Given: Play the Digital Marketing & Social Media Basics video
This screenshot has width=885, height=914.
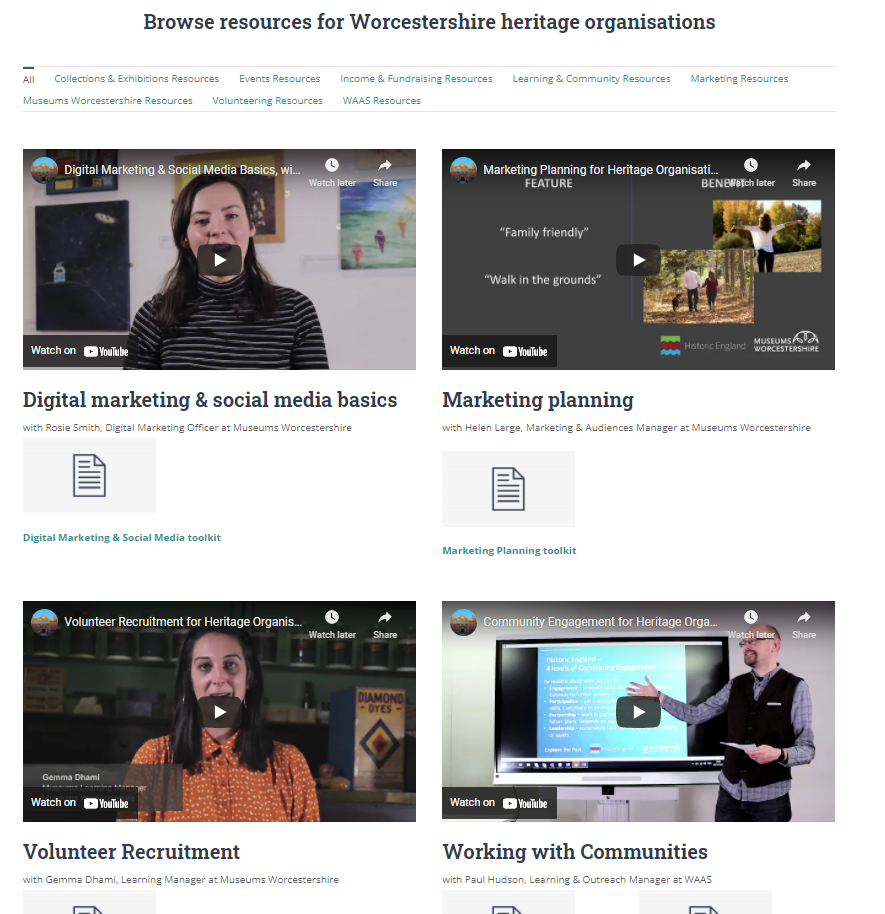Looking at the screenshot, I should 219,260.
